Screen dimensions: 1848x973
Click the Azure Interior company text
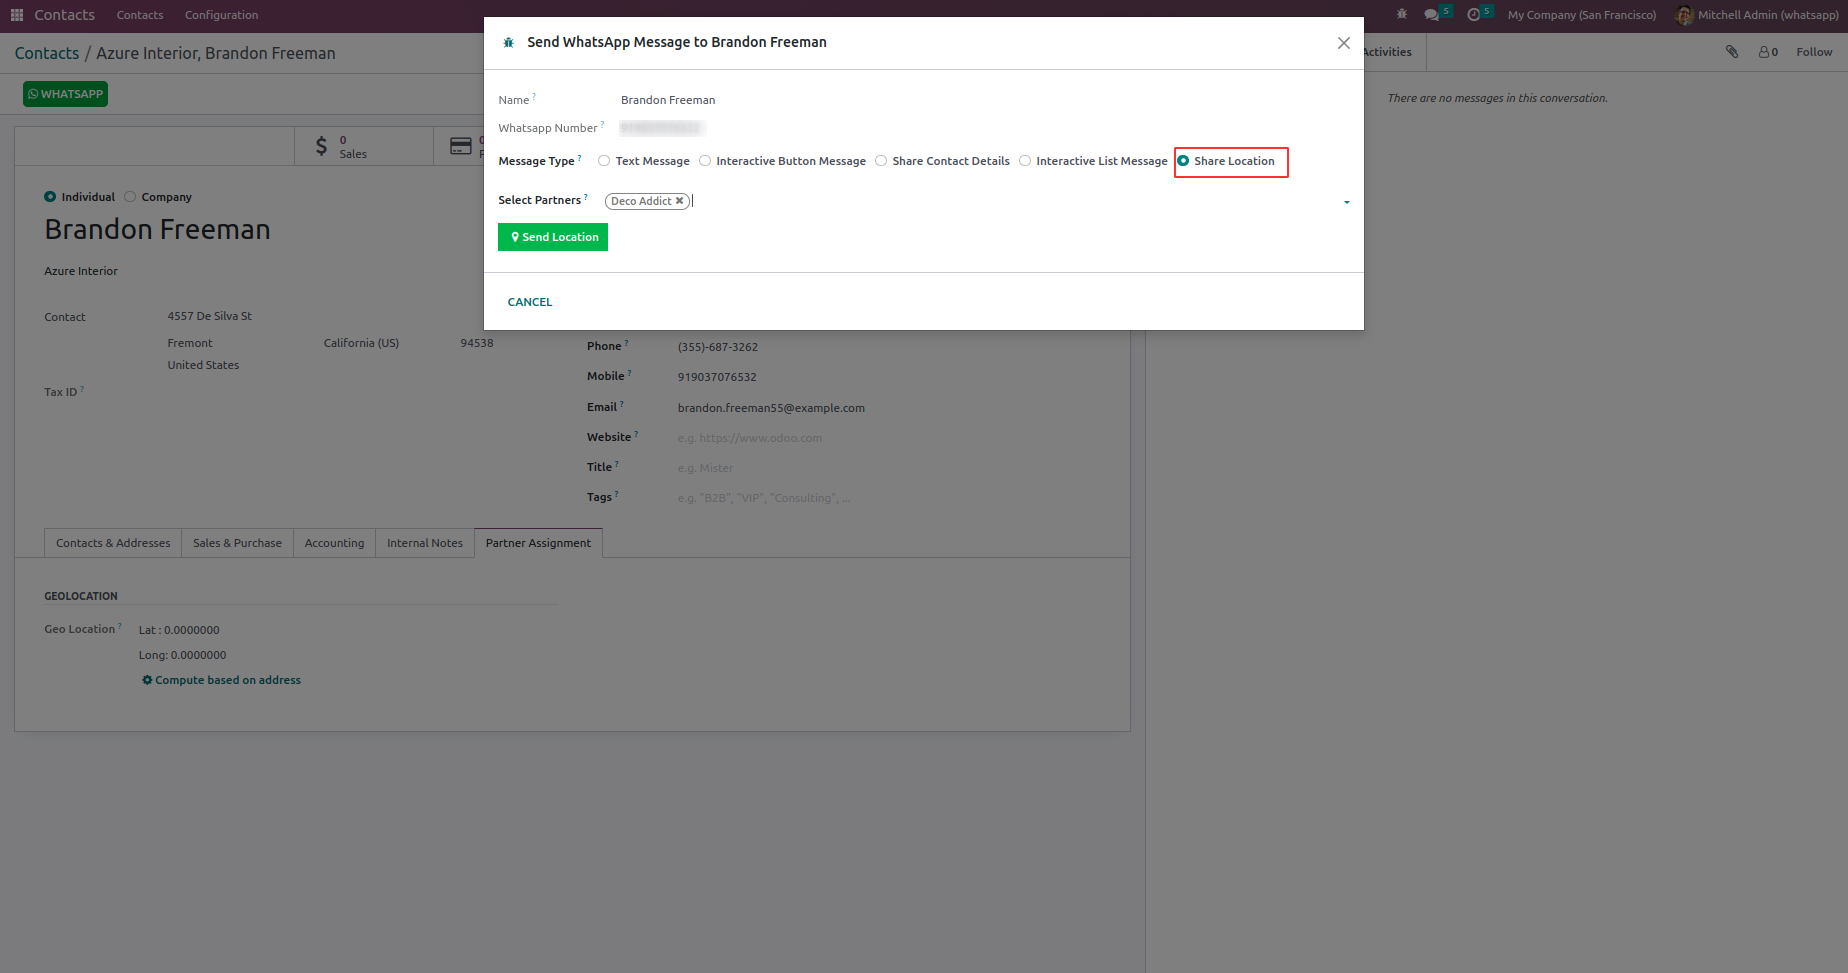click(x=81, y=271)
